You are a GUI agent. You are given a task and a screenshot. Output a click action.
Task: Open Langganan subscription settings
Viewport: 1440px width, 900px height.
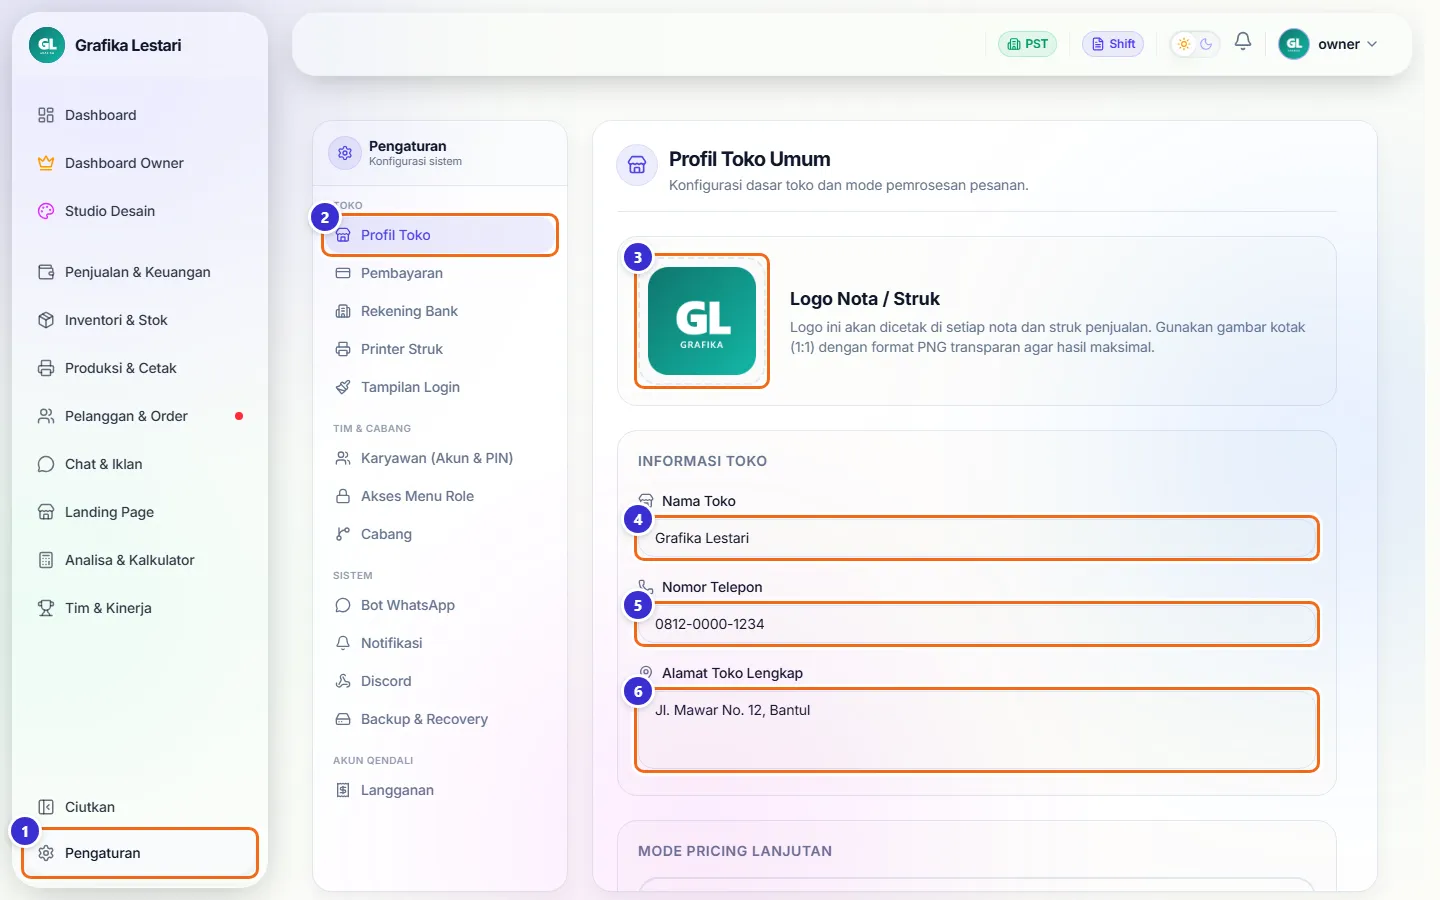(440, 790)
